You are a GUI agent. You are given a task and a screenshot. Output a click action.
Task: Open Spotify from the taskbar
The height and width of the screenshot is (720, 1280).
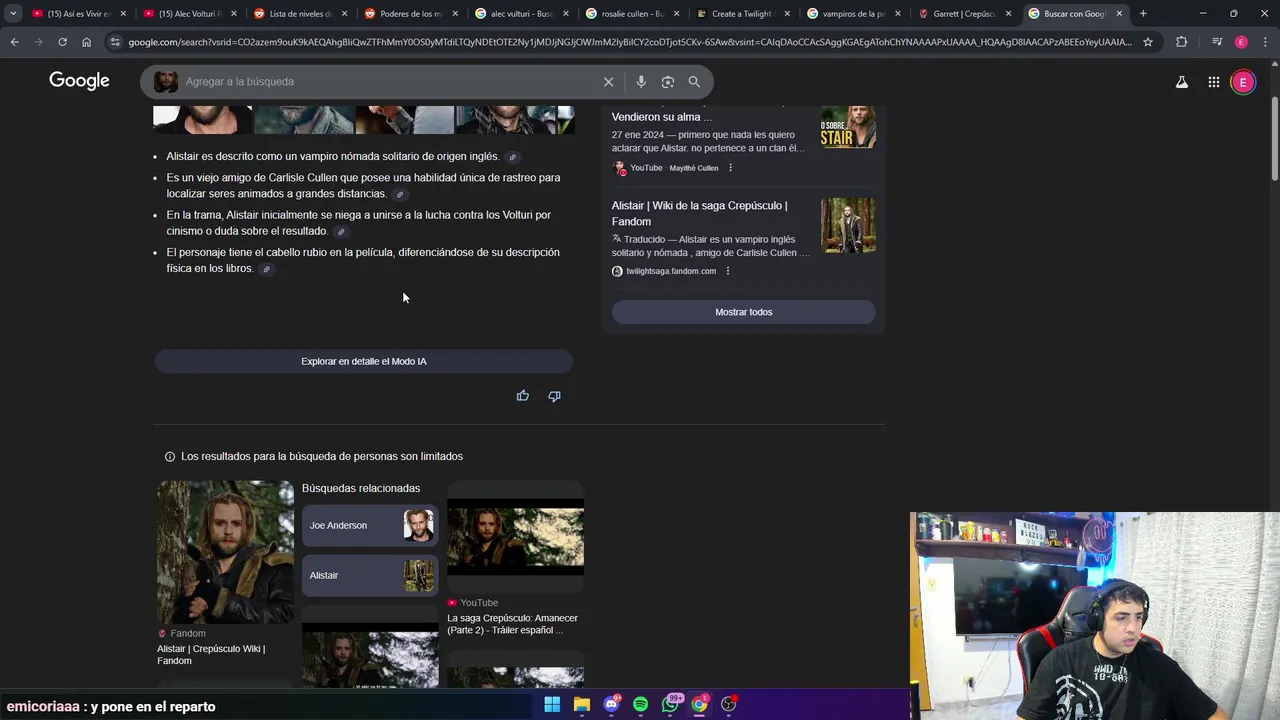(641, 704)
